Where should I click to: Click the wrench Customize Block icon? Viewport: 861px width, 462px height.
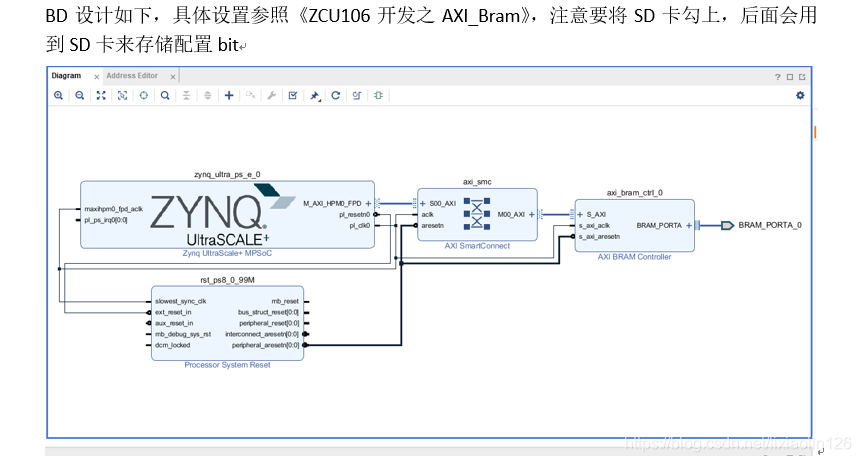click(272, 96)
